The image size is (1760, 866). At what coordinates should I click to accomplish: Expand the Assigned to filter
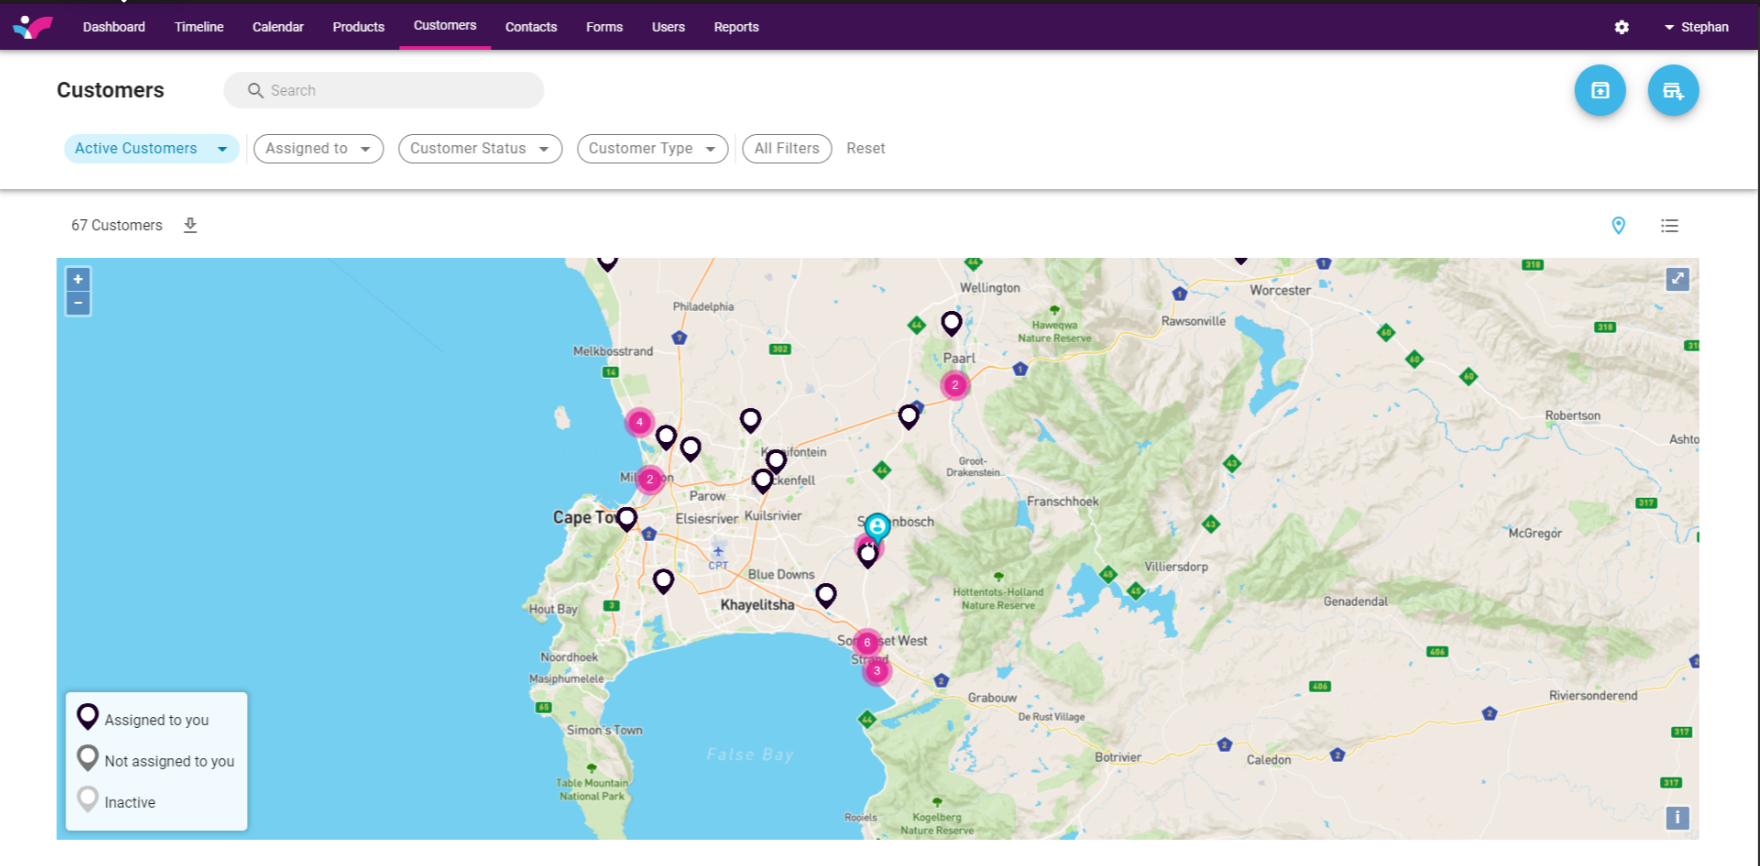tap(318, 149)
